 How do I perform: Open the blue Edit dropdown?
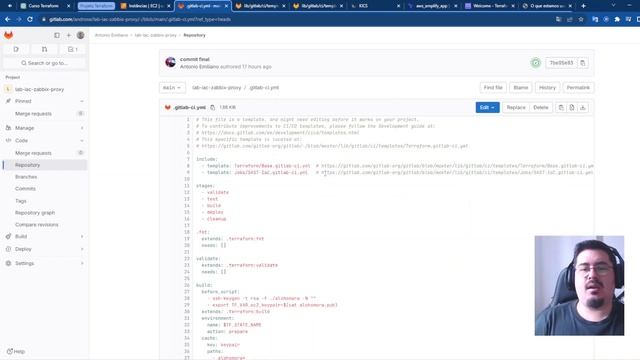(487, 107)
